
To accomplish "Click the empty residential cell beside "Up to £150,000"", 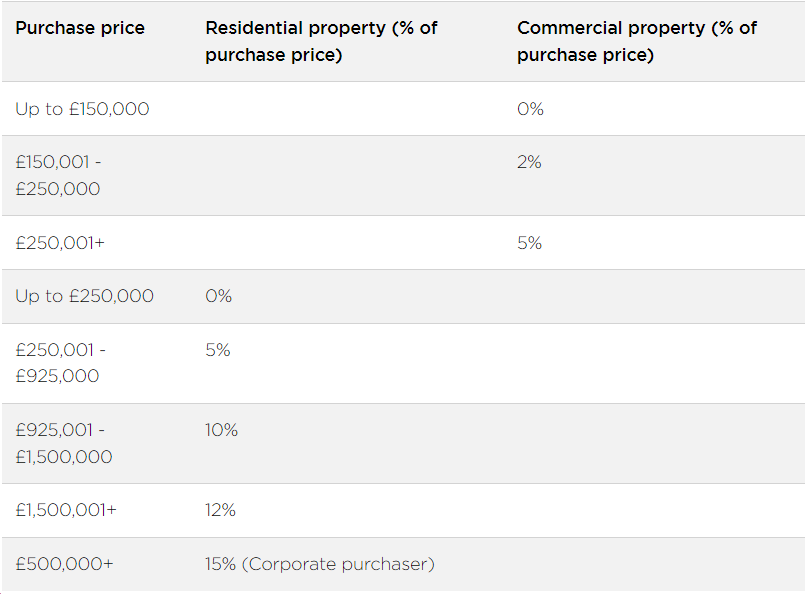I will click(349, 109).
